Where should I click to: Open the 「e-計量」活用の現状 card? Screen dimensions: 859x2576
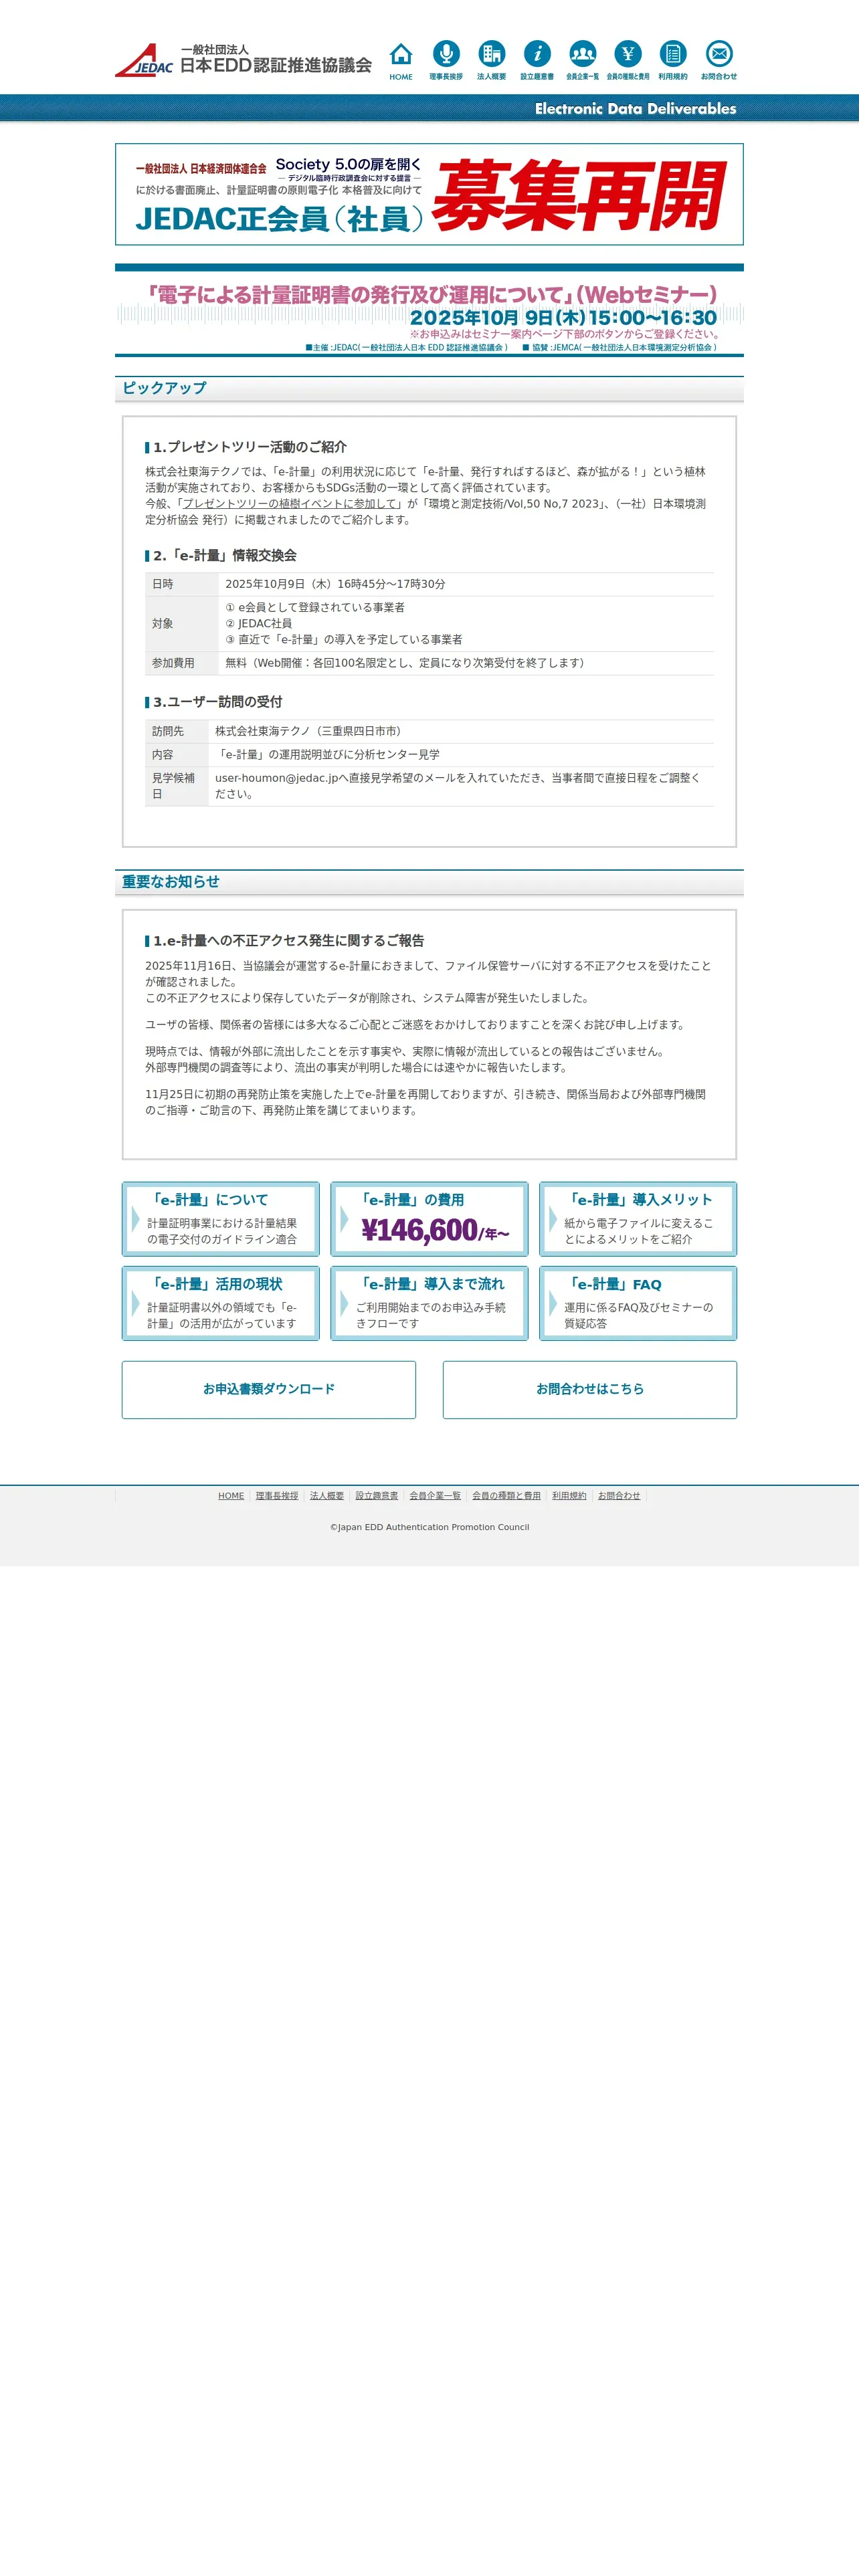click(x=221, y=1303)
